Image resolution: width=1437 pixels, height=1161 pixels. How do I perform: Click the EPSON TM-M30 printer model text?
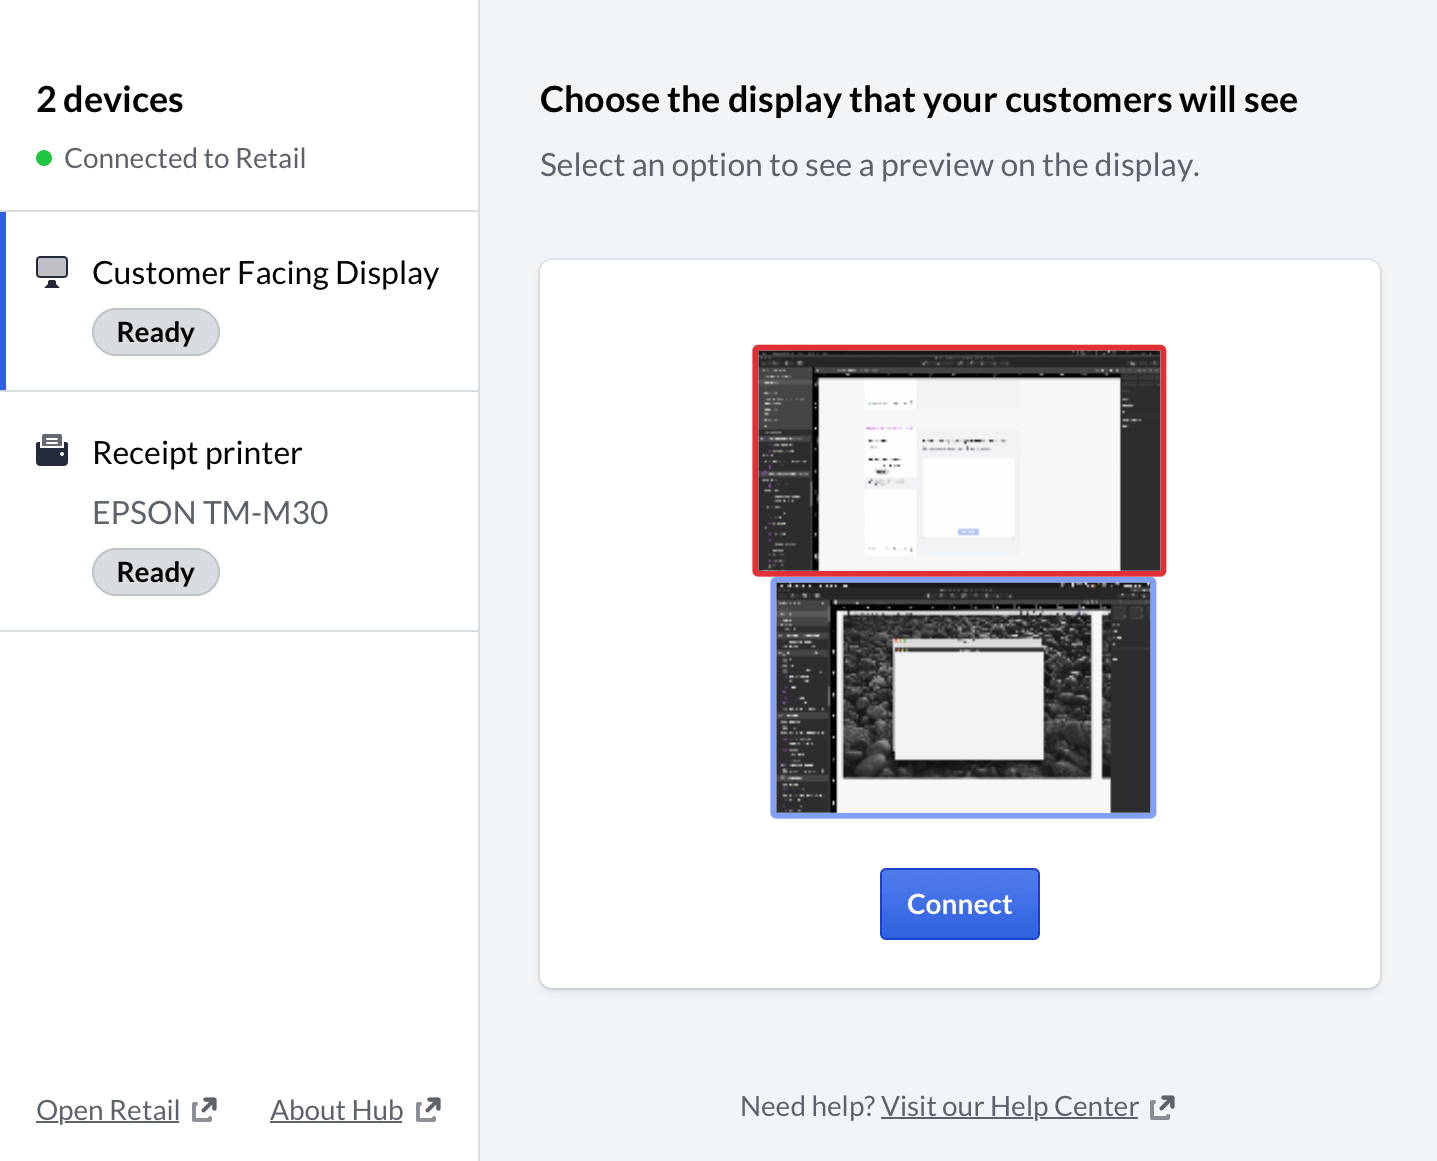pos(210,513)
